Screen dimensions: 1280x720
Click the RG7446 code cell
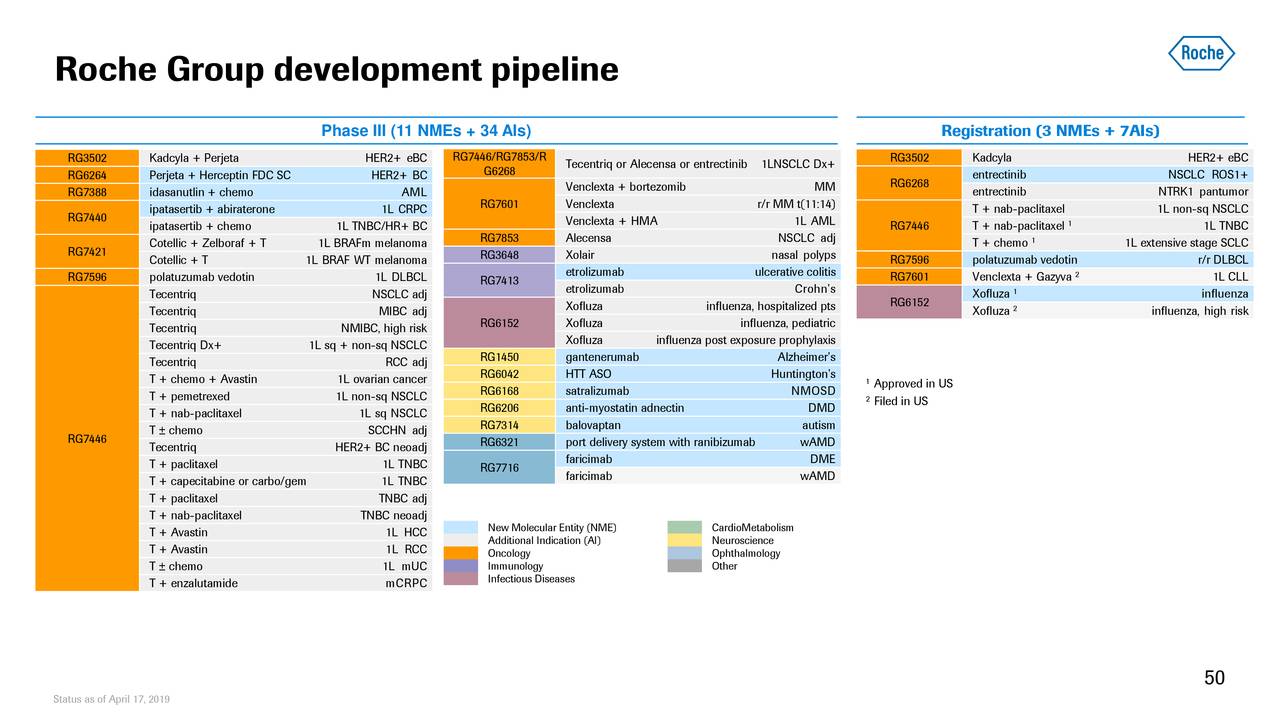click(85, 438)
